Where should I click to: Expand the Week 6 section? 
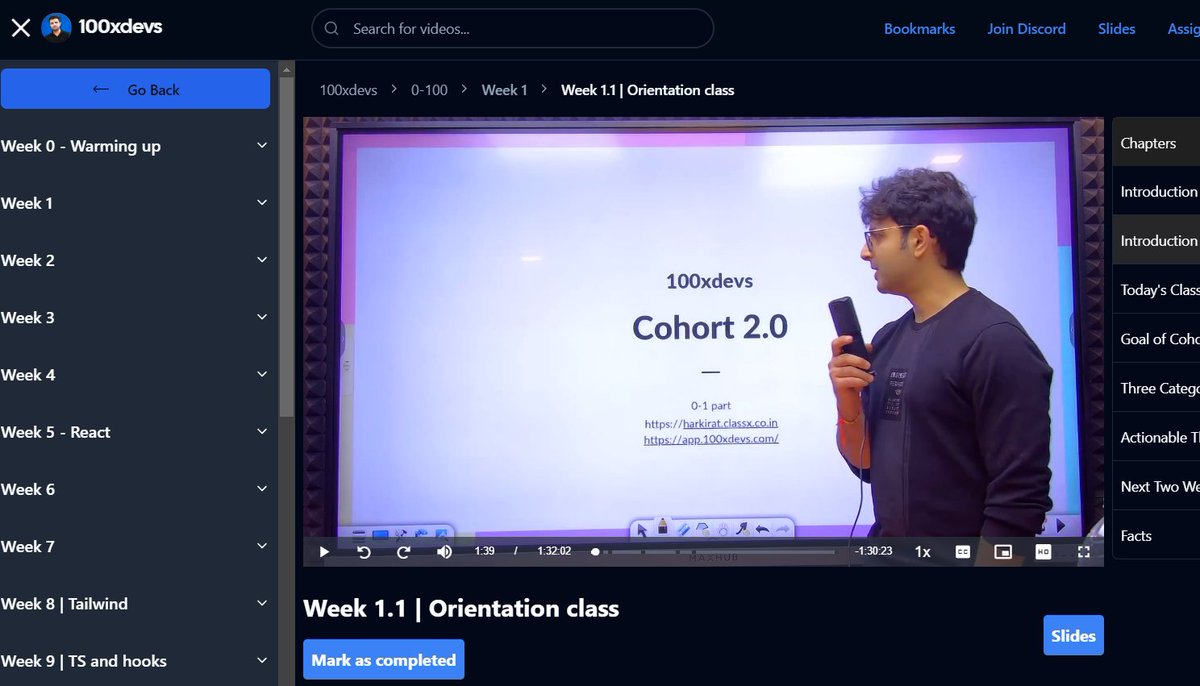[x=135, y=489]
